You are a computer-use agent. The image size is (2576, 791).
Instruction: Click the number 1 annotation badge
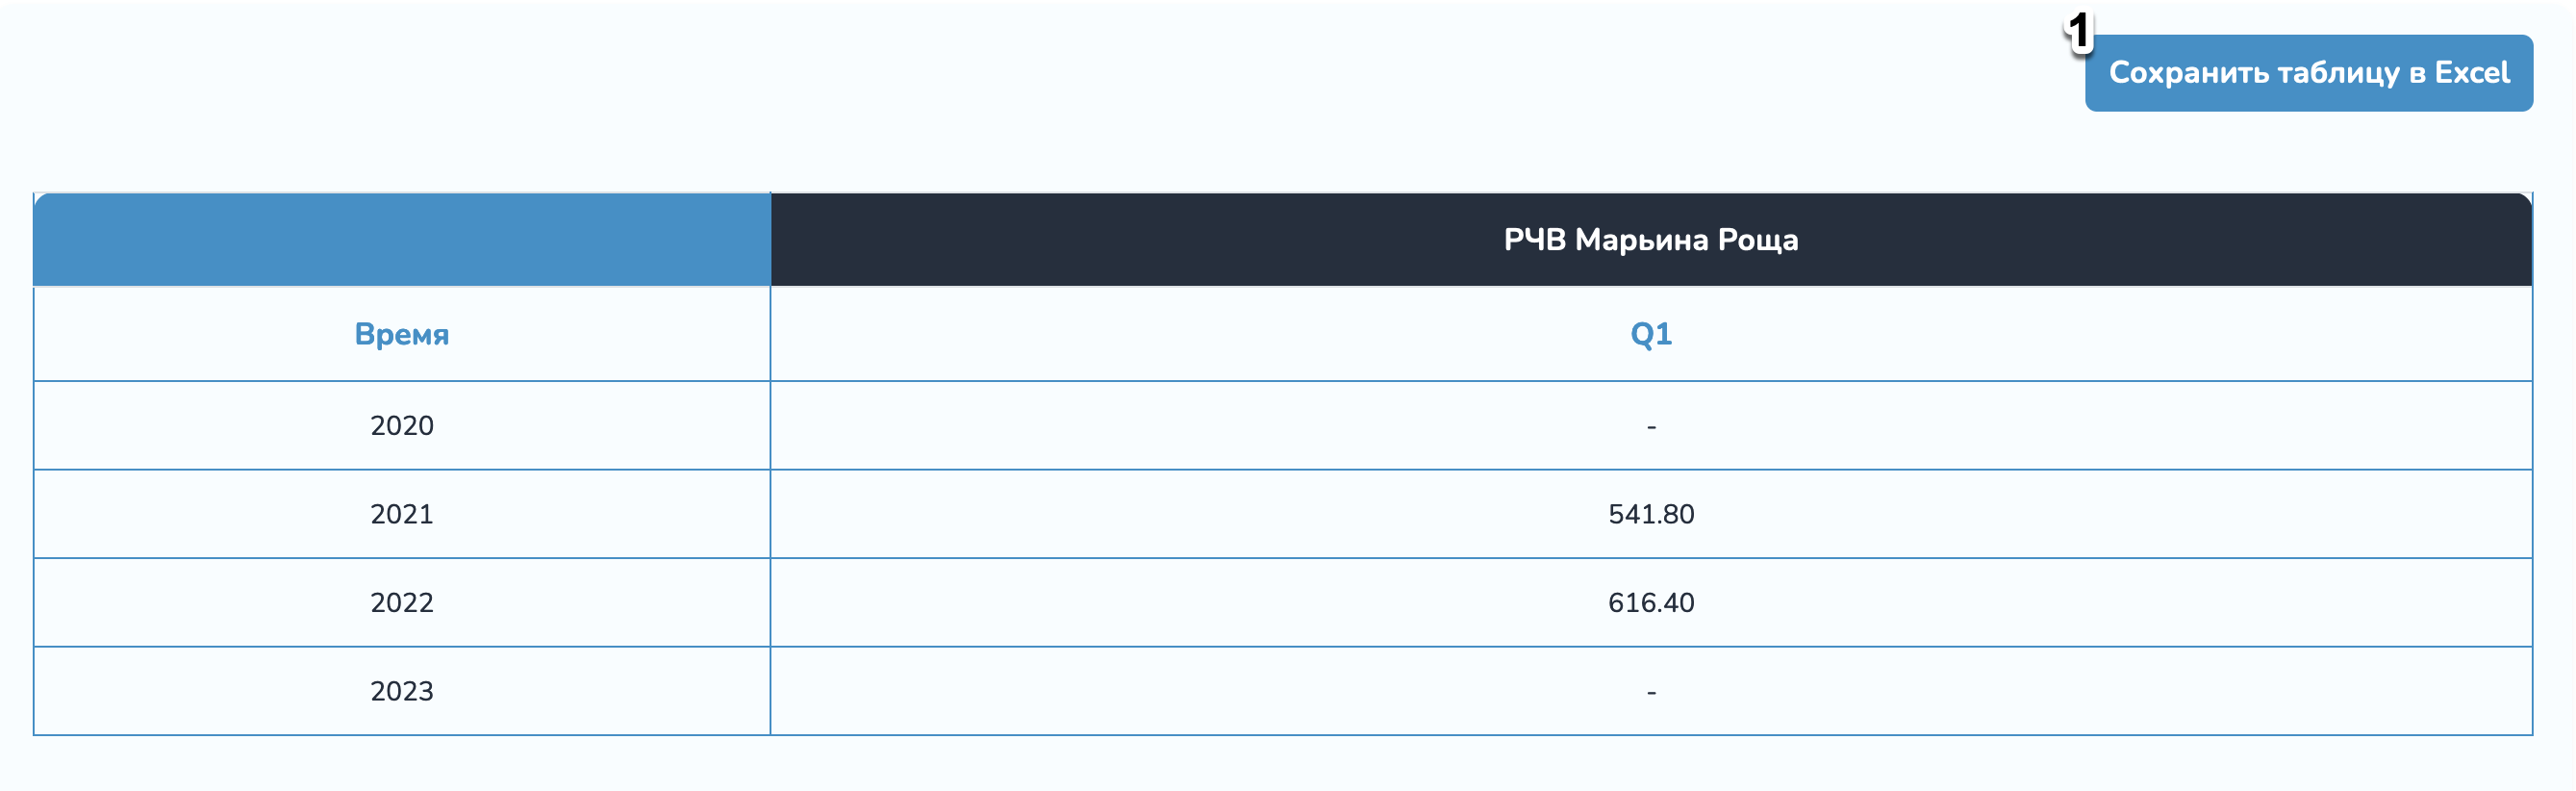(x=2078, y=32)
